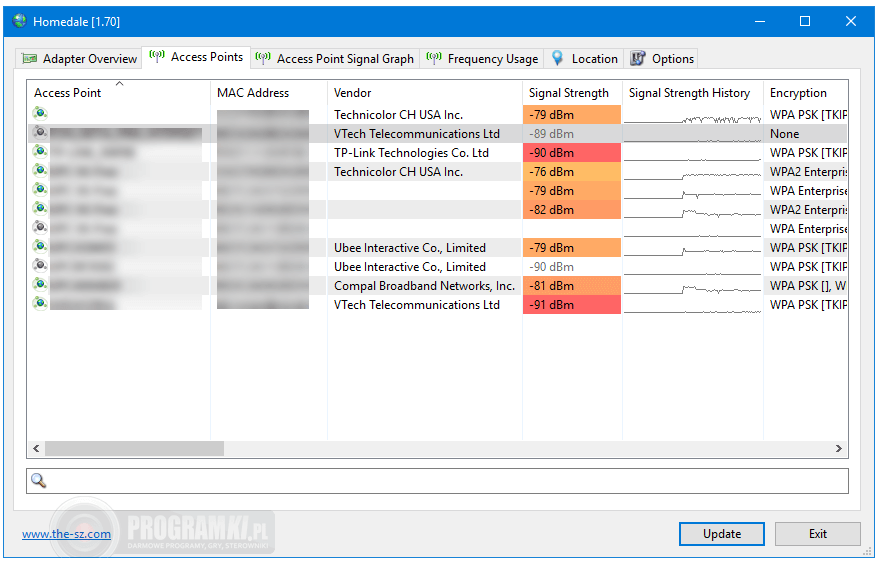The image size is (880, 564).
Task: Click access point icon in the -91 dBm row
Action: [40, 304]
